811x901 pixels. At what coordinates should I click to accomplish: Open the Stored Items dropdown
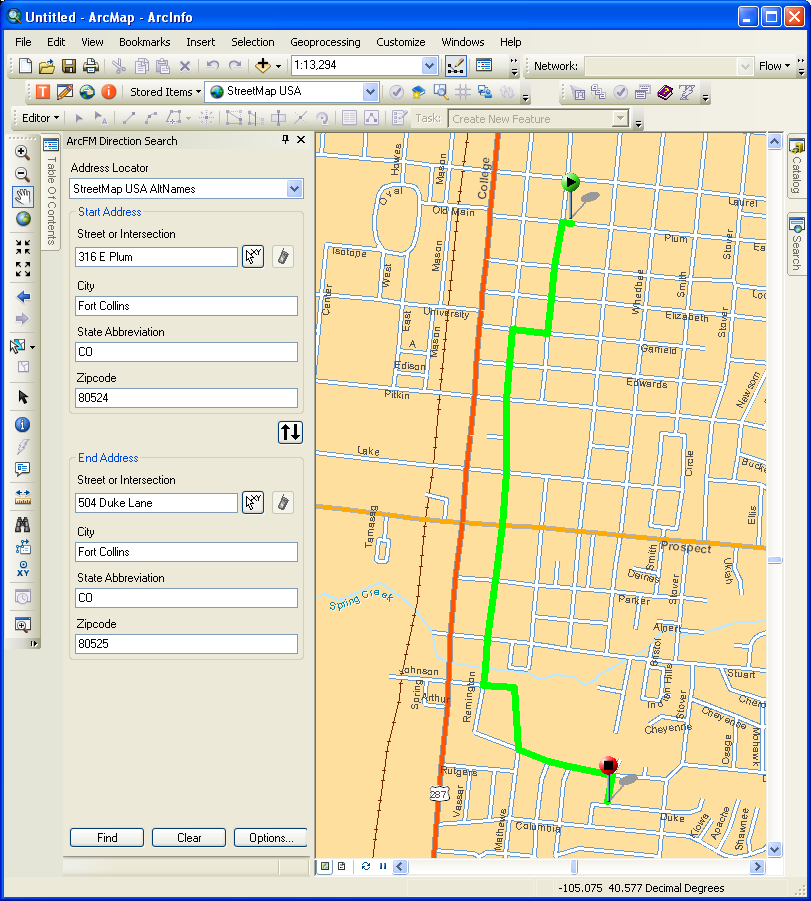166,92
